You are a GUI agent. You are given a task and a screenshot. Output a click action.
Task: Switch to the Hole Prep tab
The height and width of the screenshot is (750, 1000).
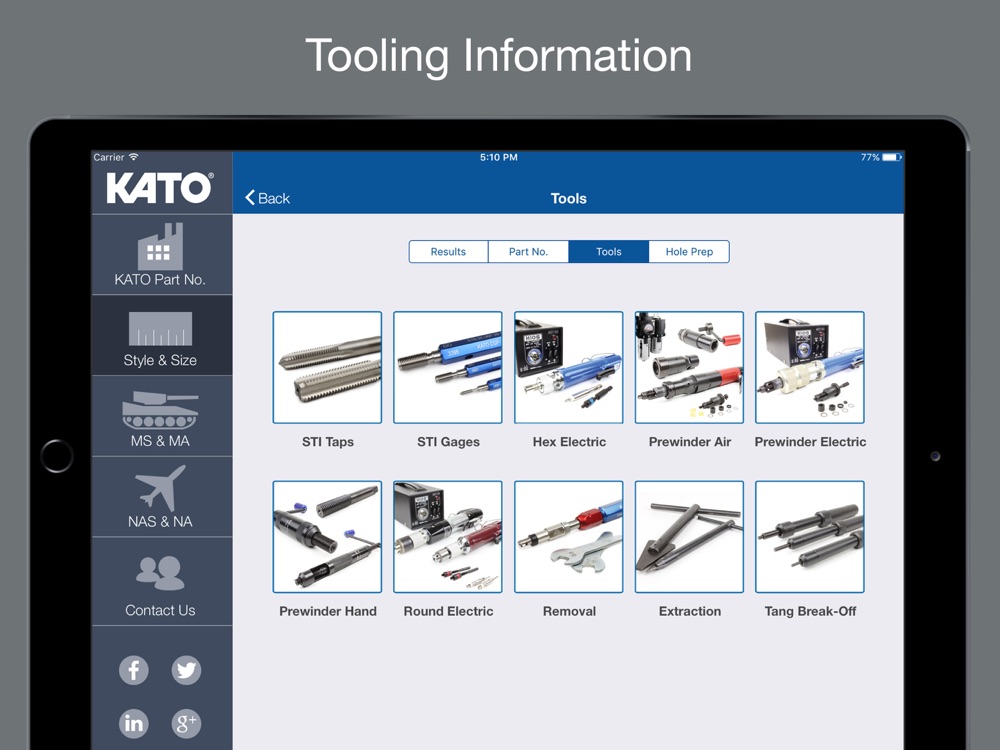tap(689, 252)
